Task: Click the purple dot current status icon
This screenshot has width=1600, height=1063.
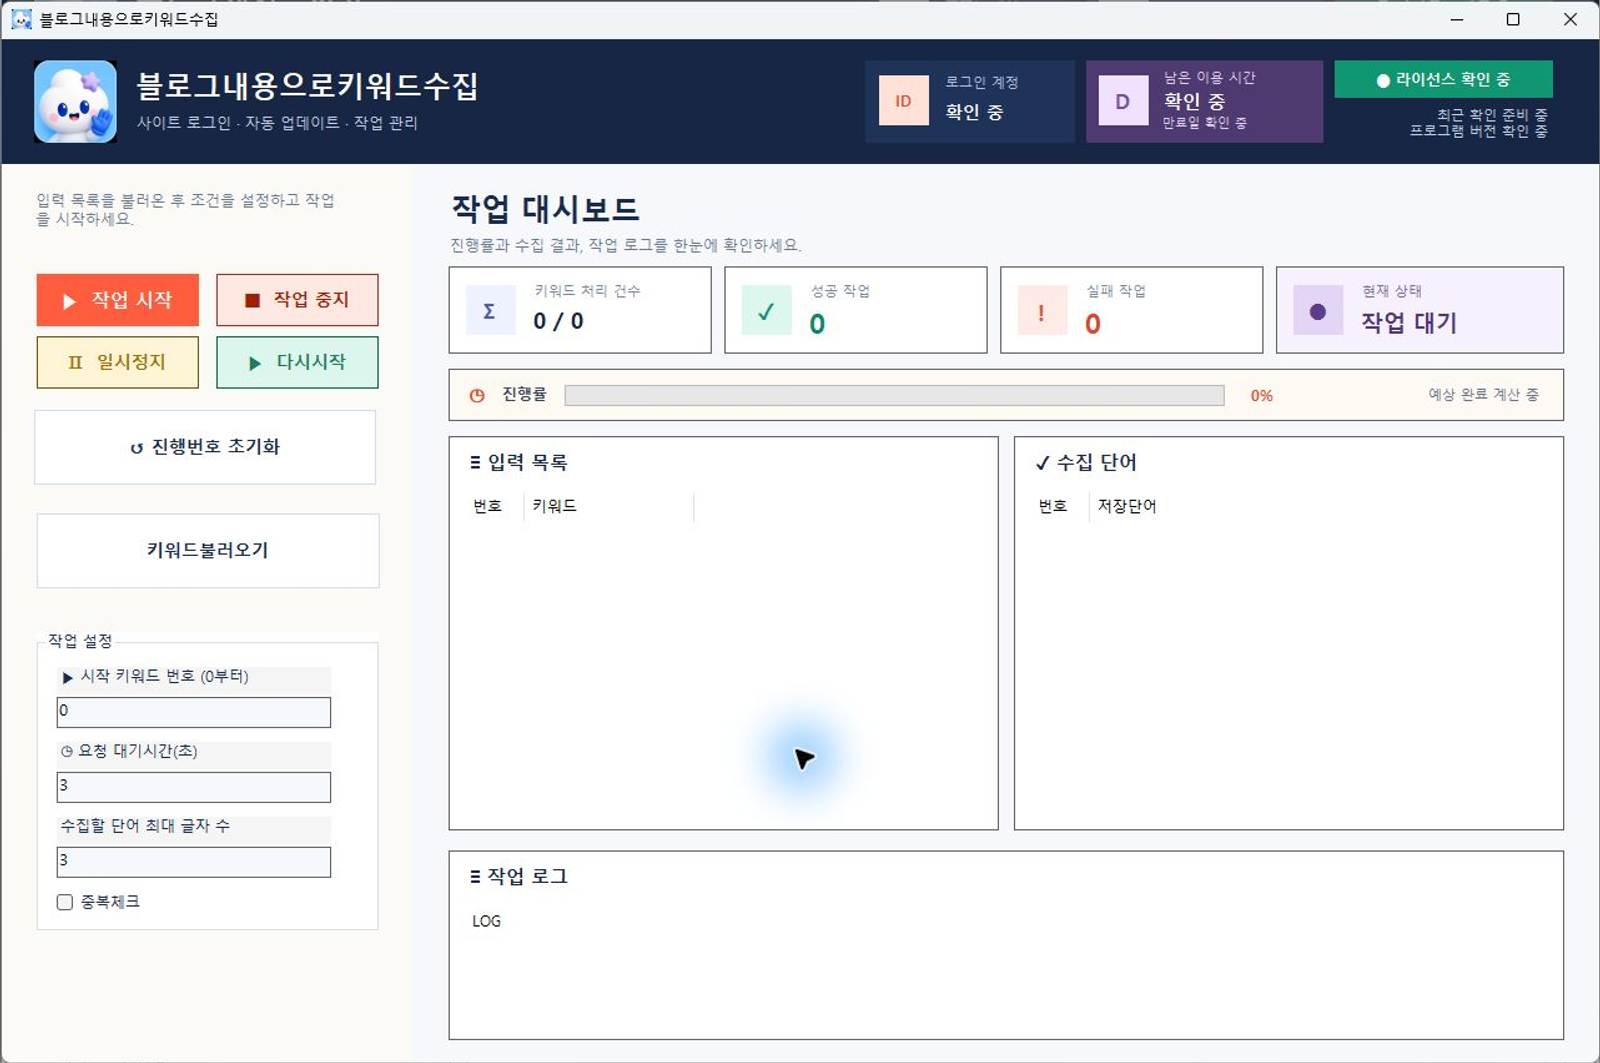Action: pyautogui.click(x=1318, y=311)
